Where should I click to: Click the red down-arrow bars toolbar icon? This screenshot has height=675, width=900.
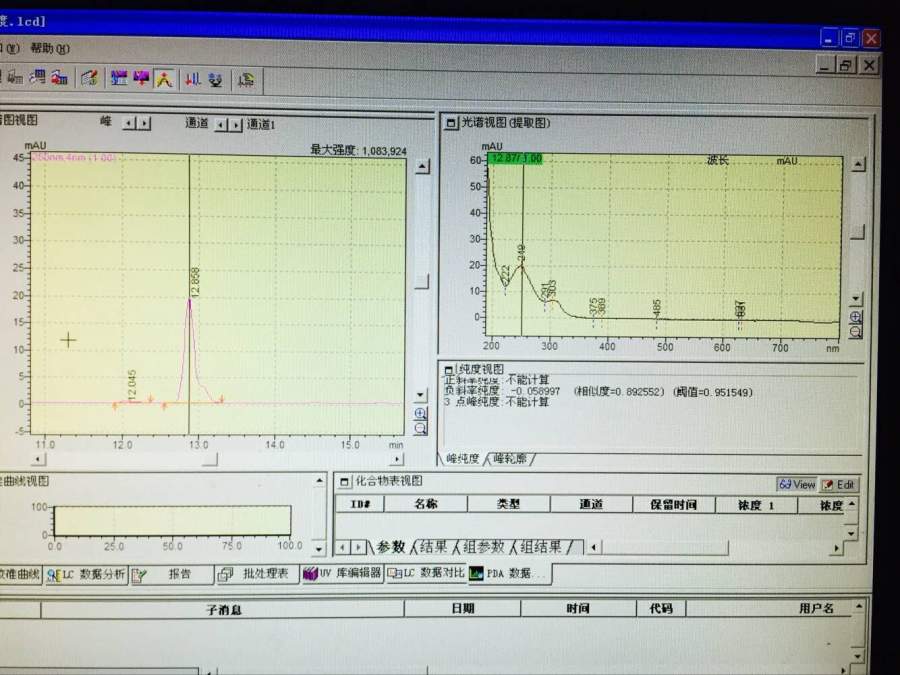[193, 79]
